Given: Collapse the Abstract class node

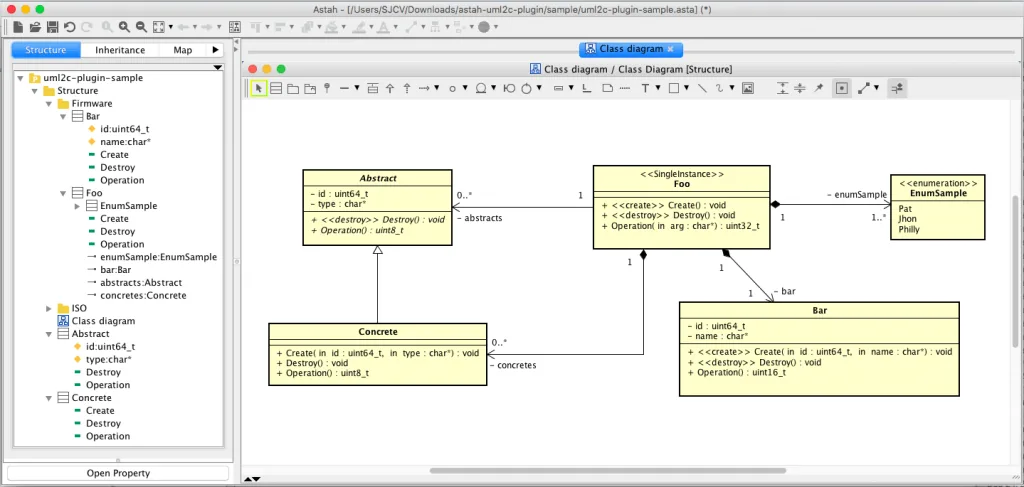Looking at the screenshot, I should 49,334.
